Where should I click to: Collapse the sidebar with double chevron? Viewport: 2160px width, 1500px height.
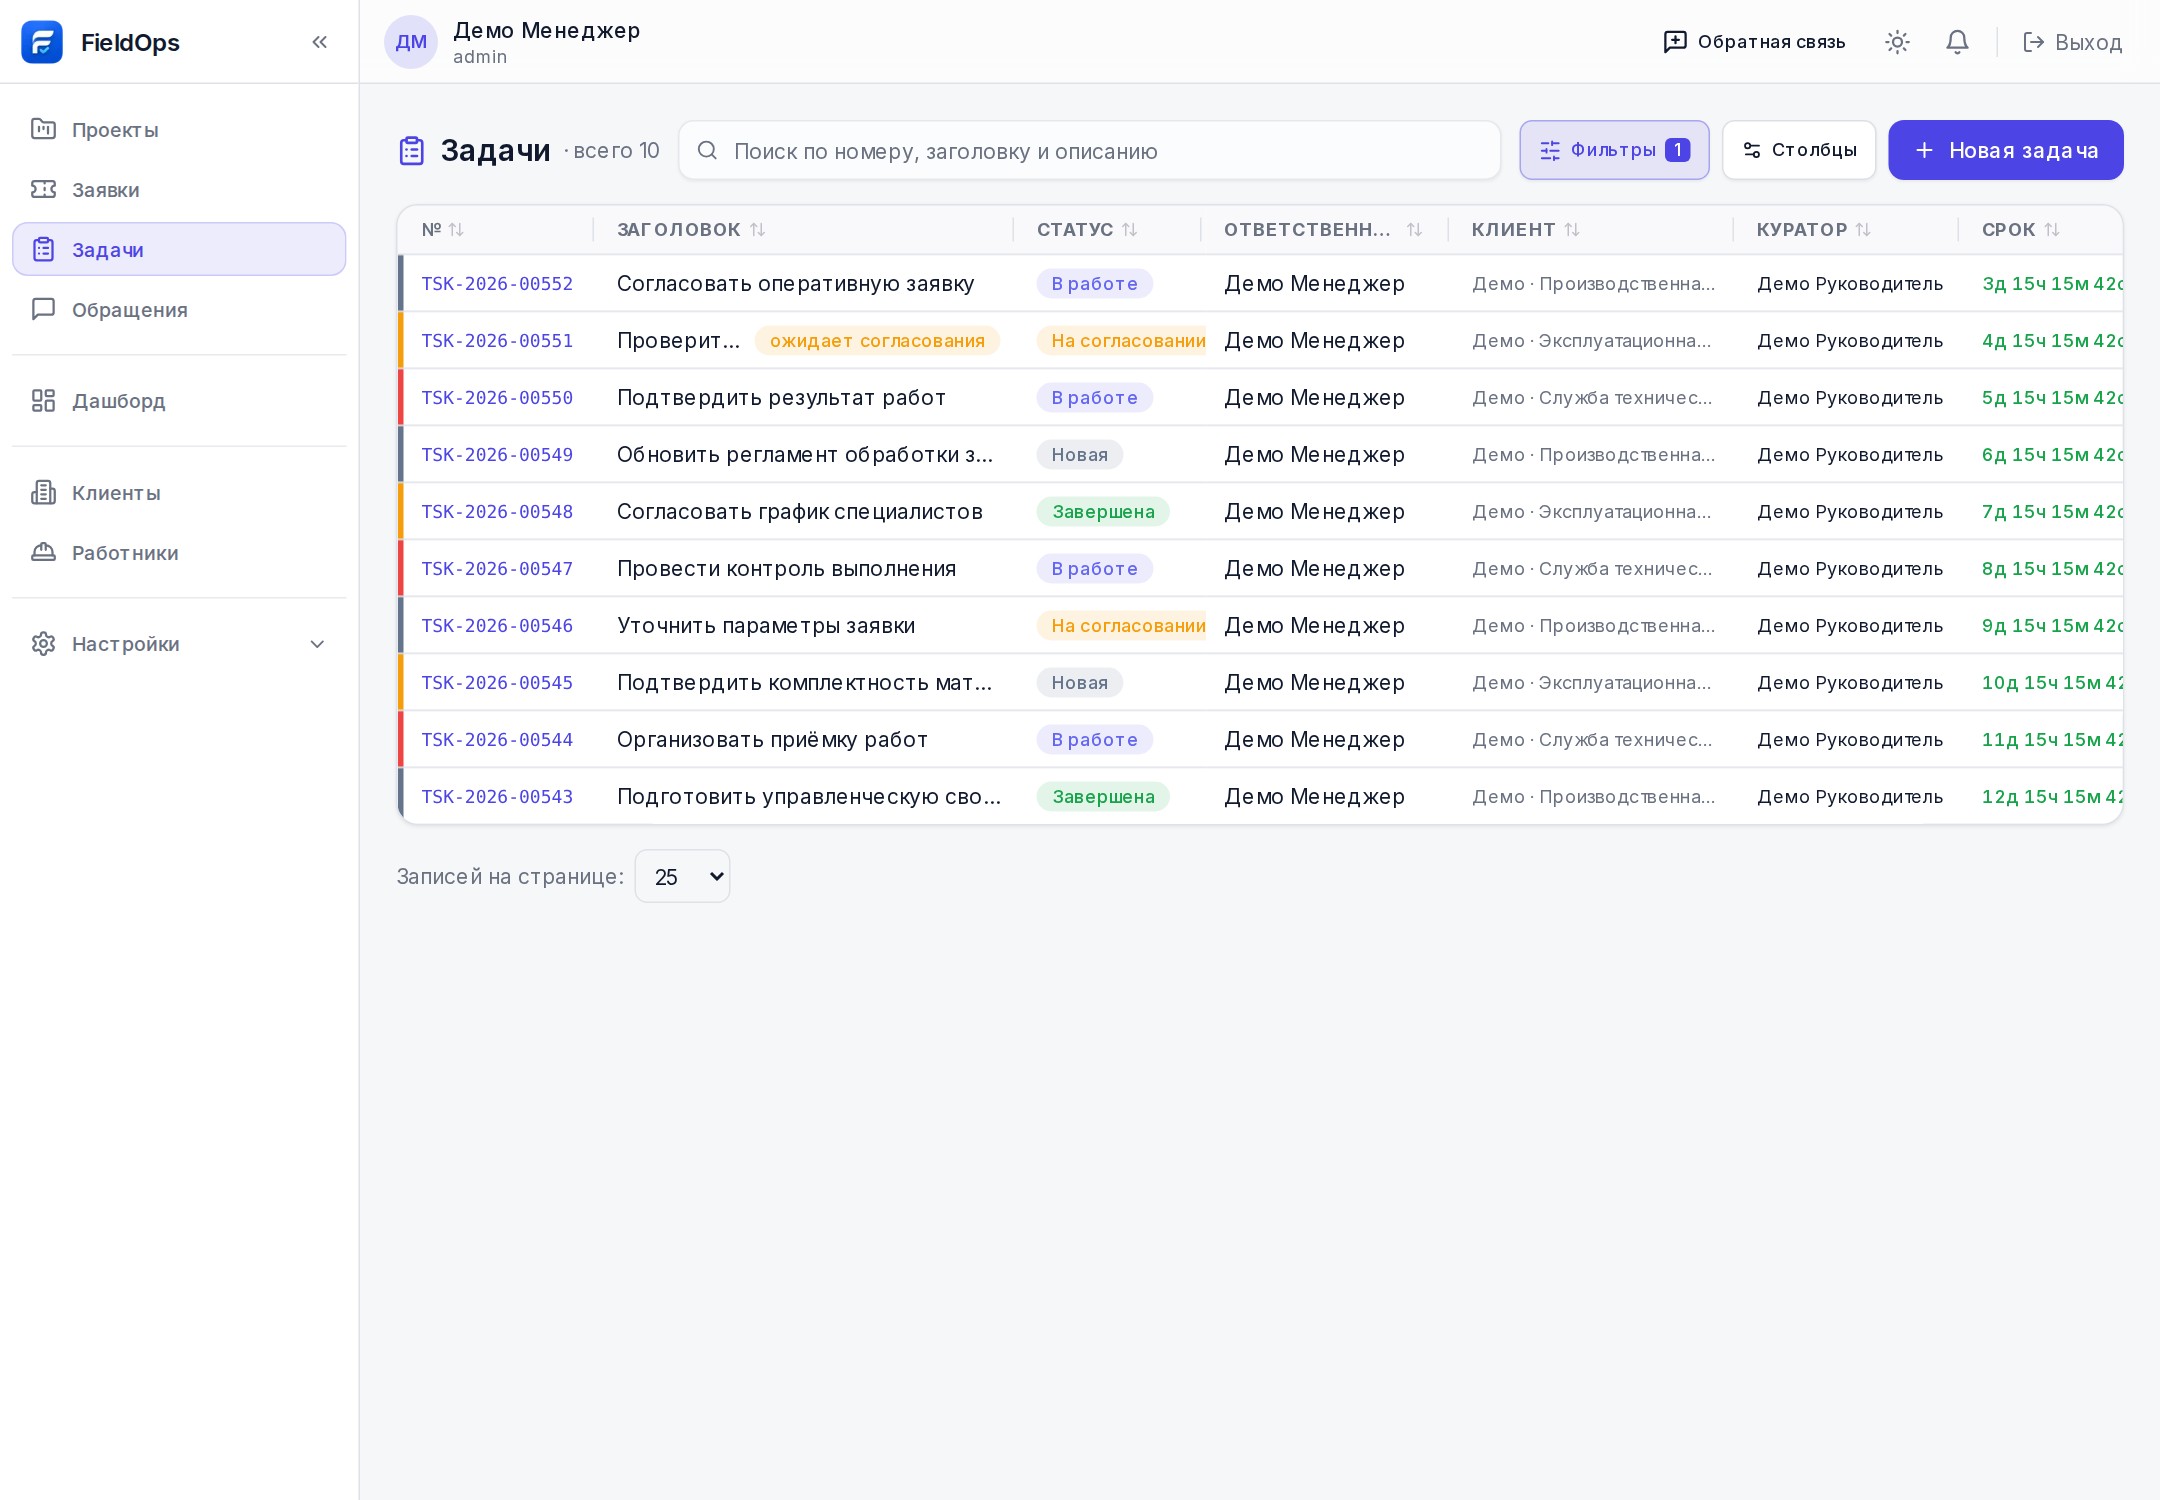point(320,42)
